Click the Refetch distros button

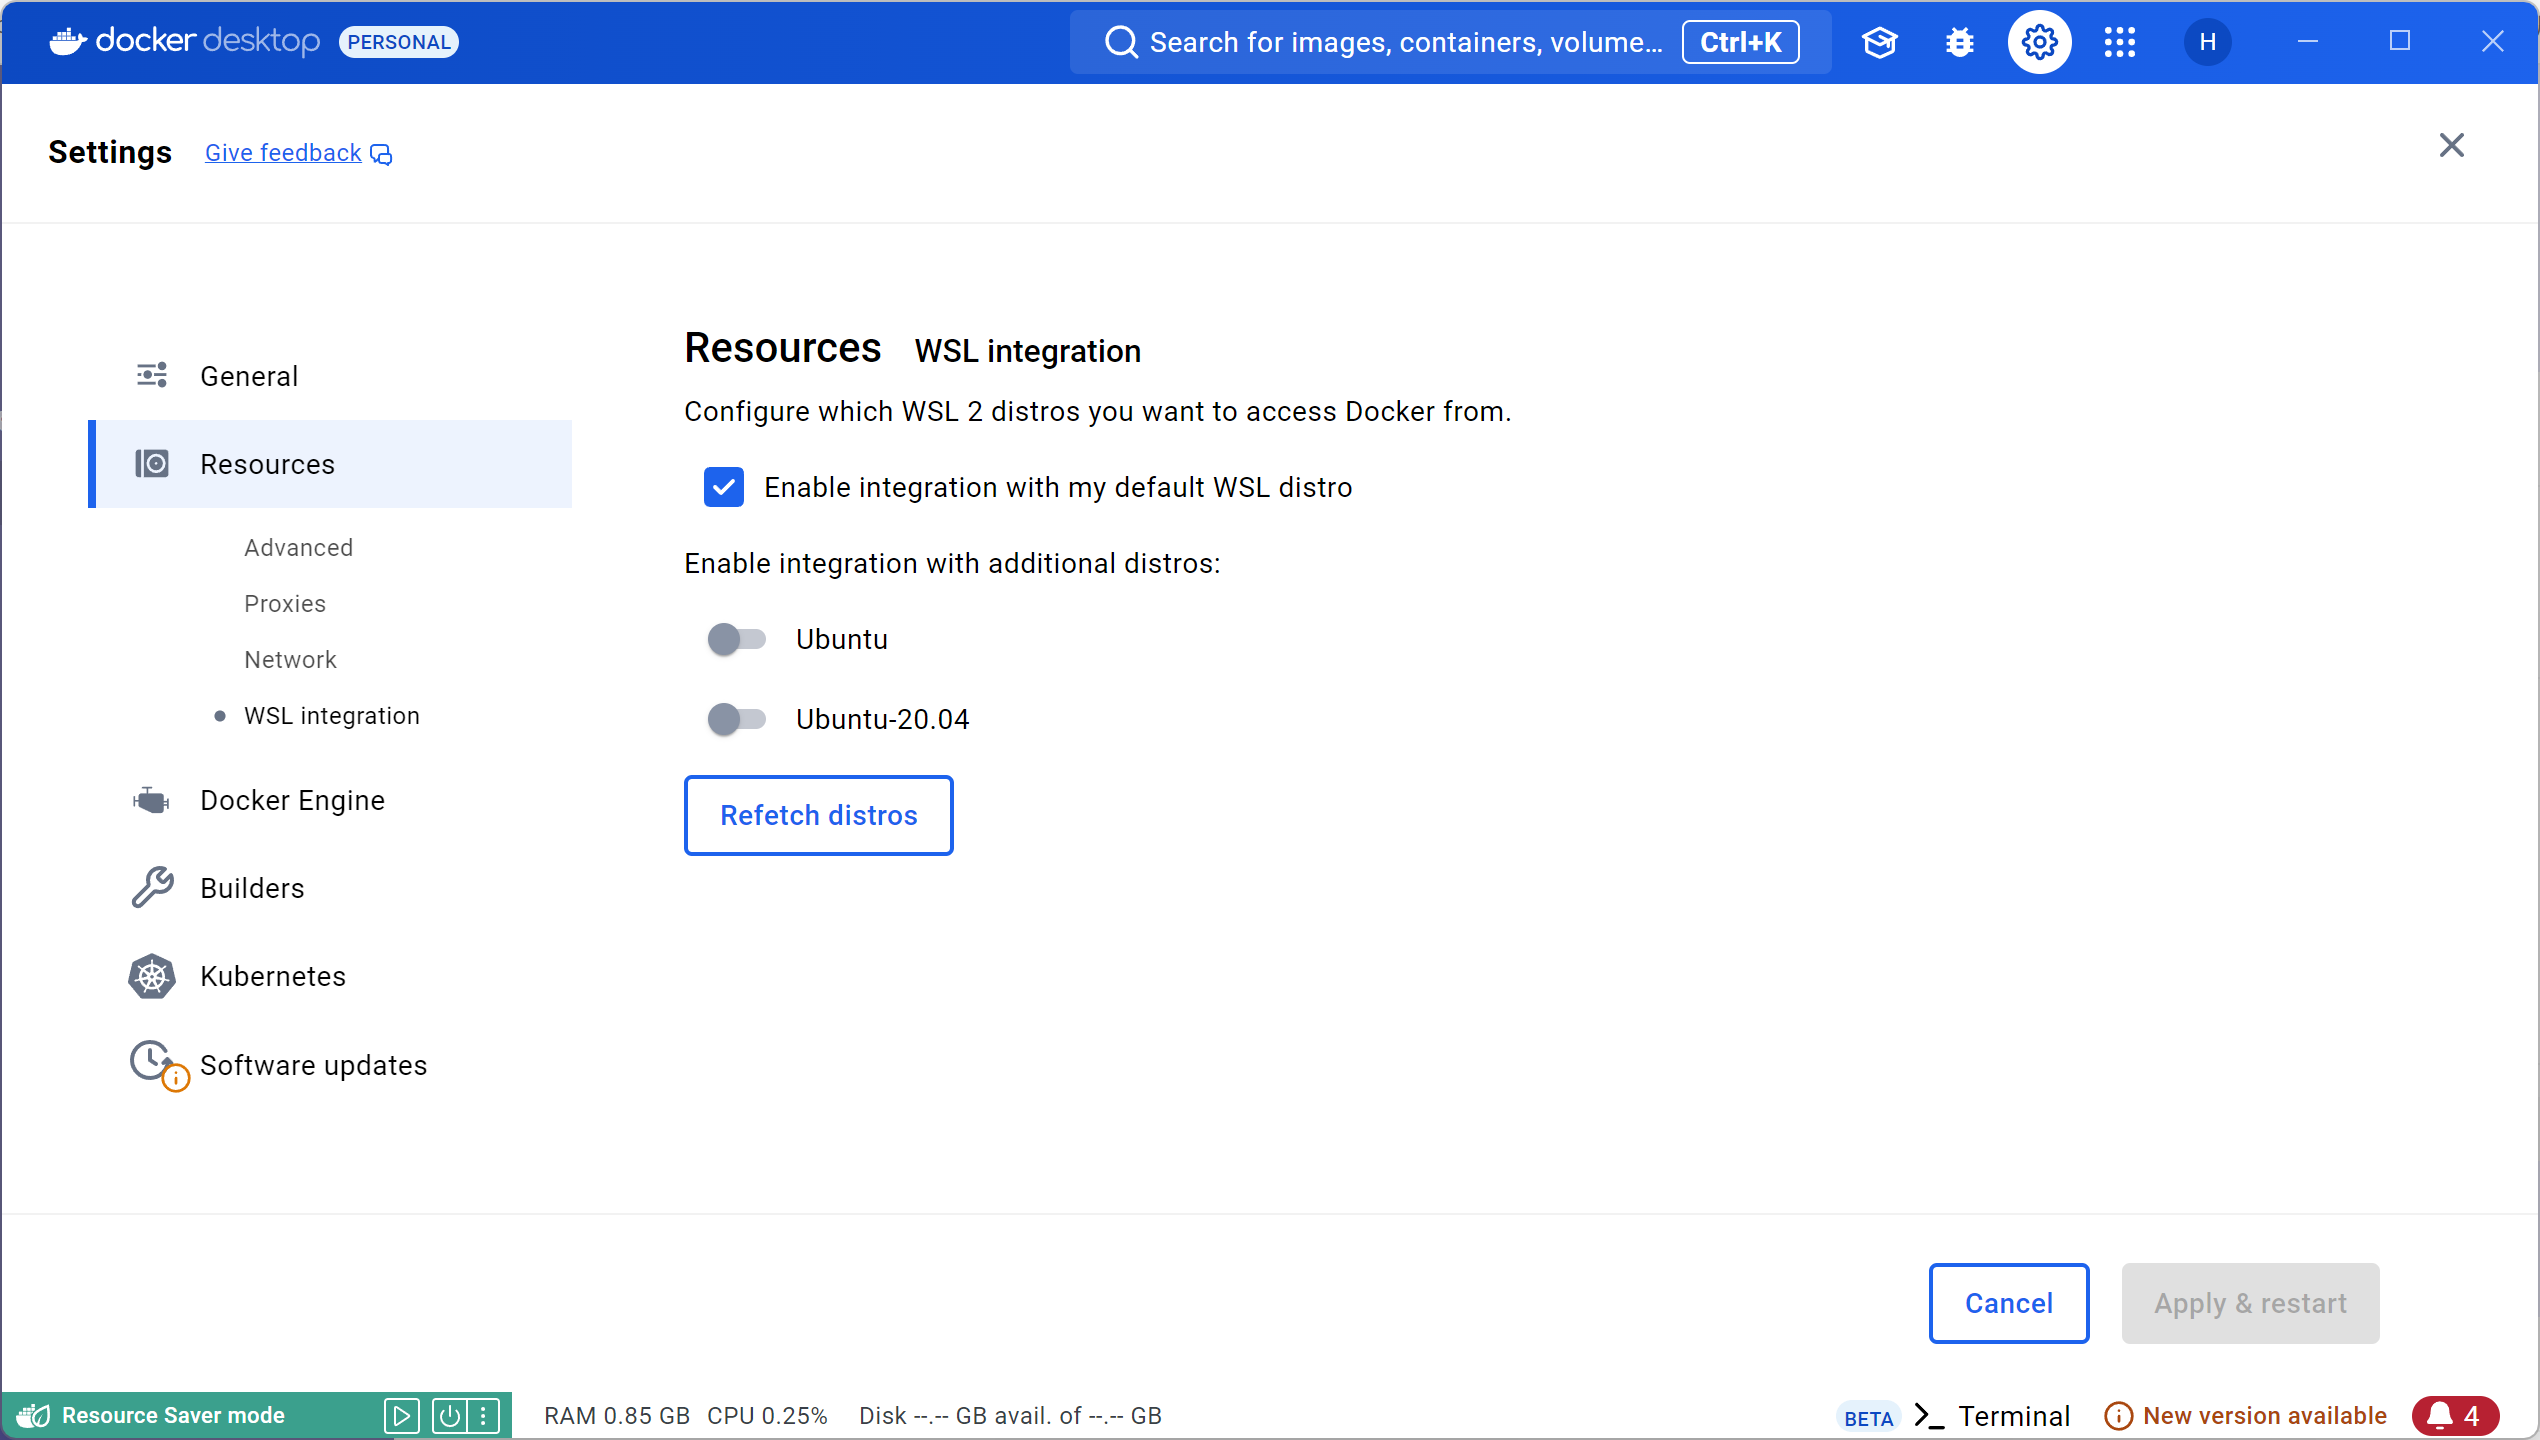818,815
